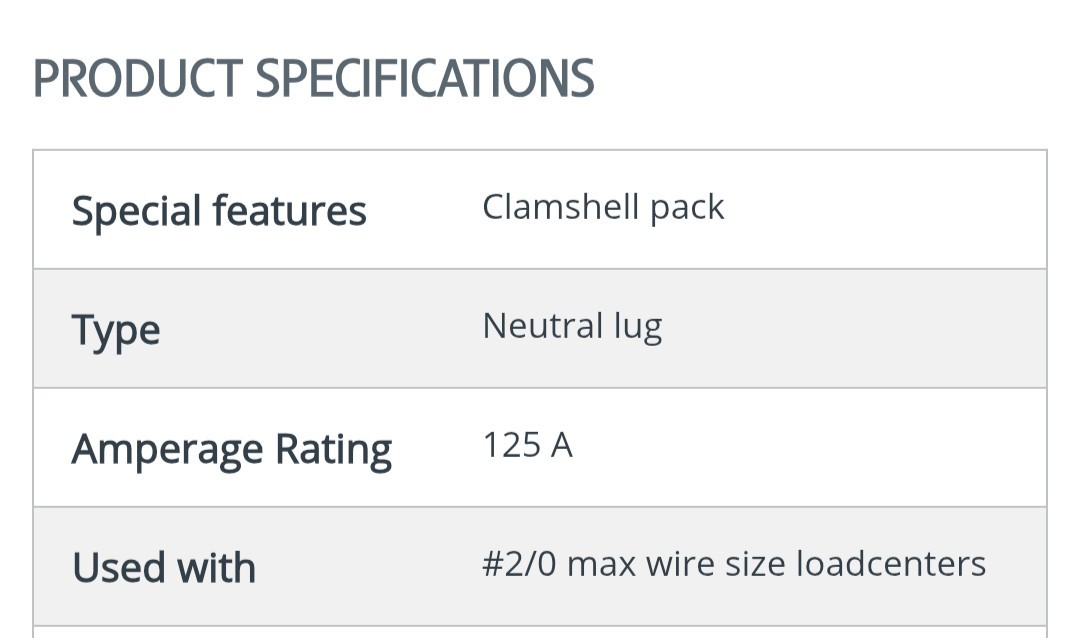Click the word 'Special' in first row

[136, 210]
